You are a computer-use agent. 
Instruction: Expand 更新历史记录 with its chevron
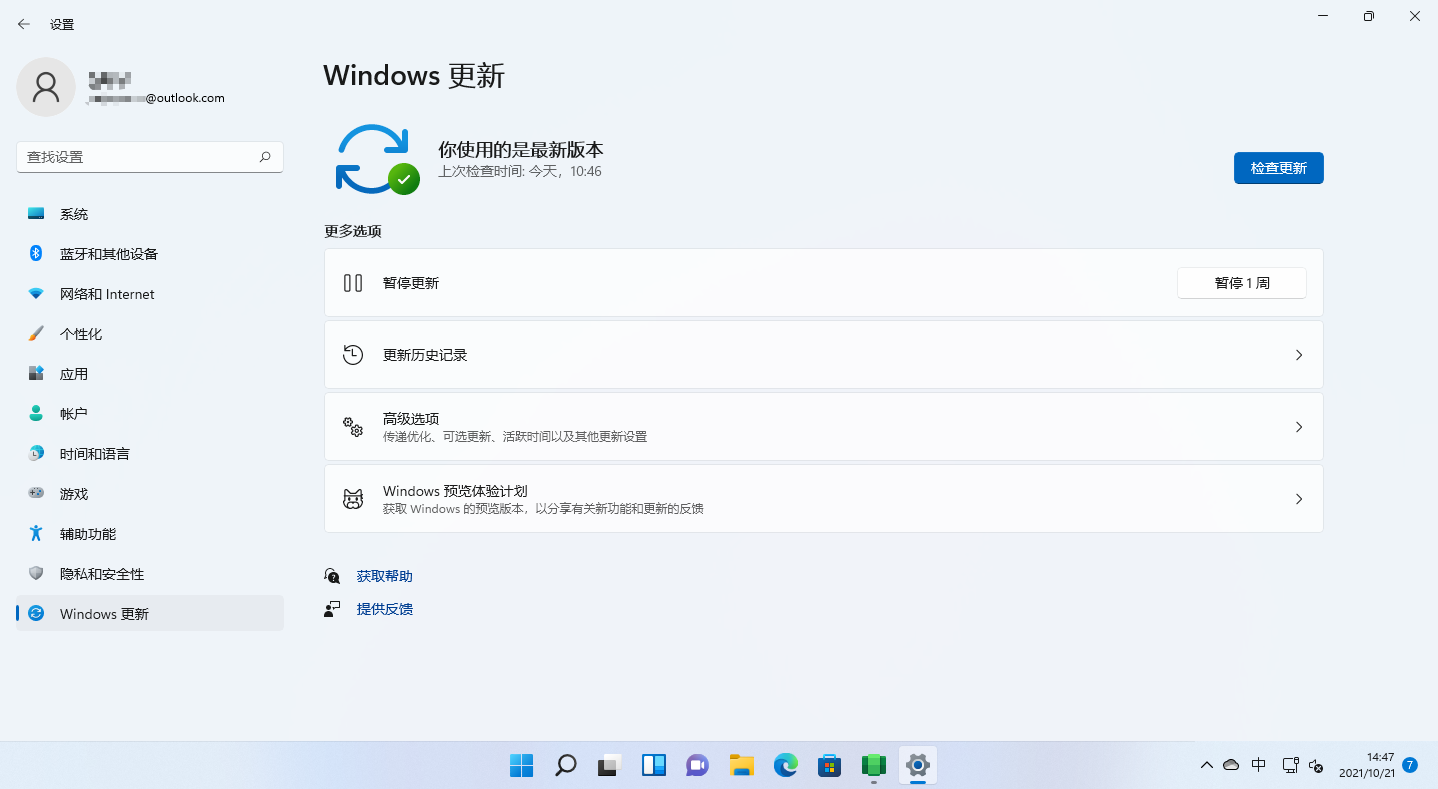[x=1299, y=355]
